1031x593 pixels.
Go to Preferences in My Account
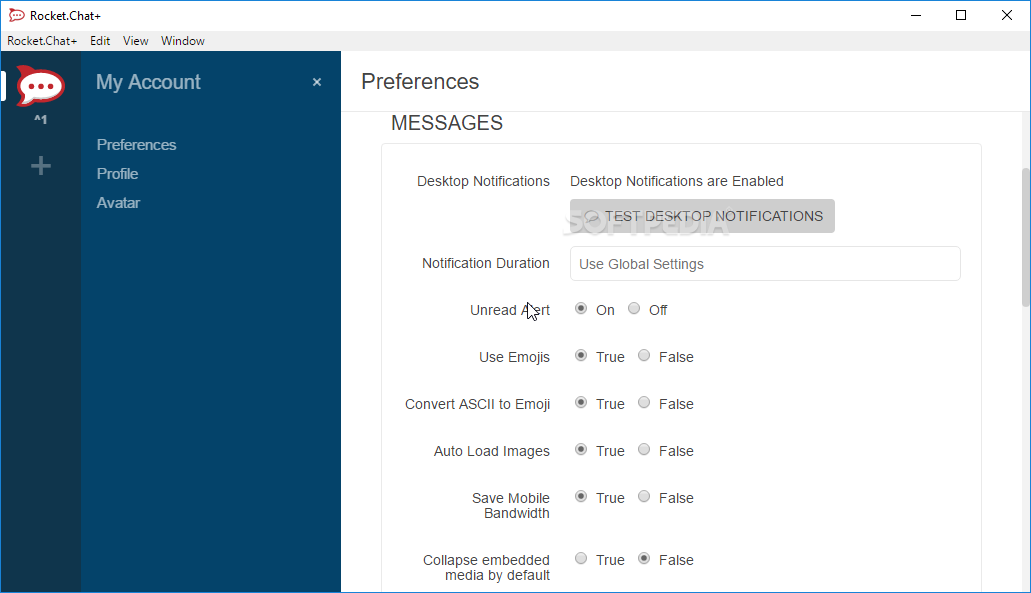[x=136, y=145]
